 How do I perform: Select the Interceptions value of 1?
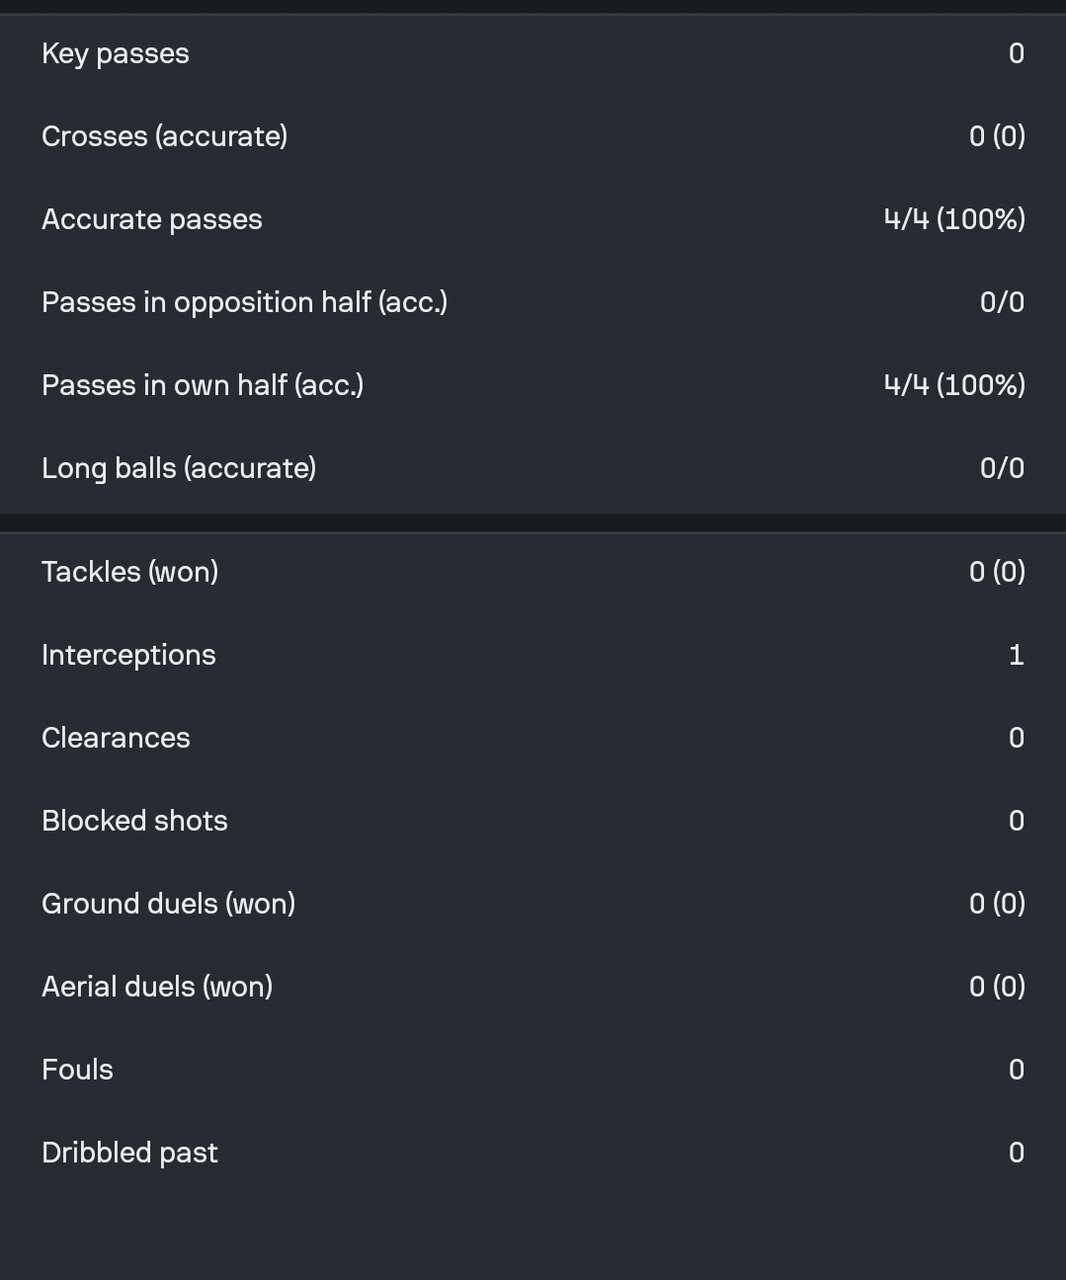[1016, 655]
